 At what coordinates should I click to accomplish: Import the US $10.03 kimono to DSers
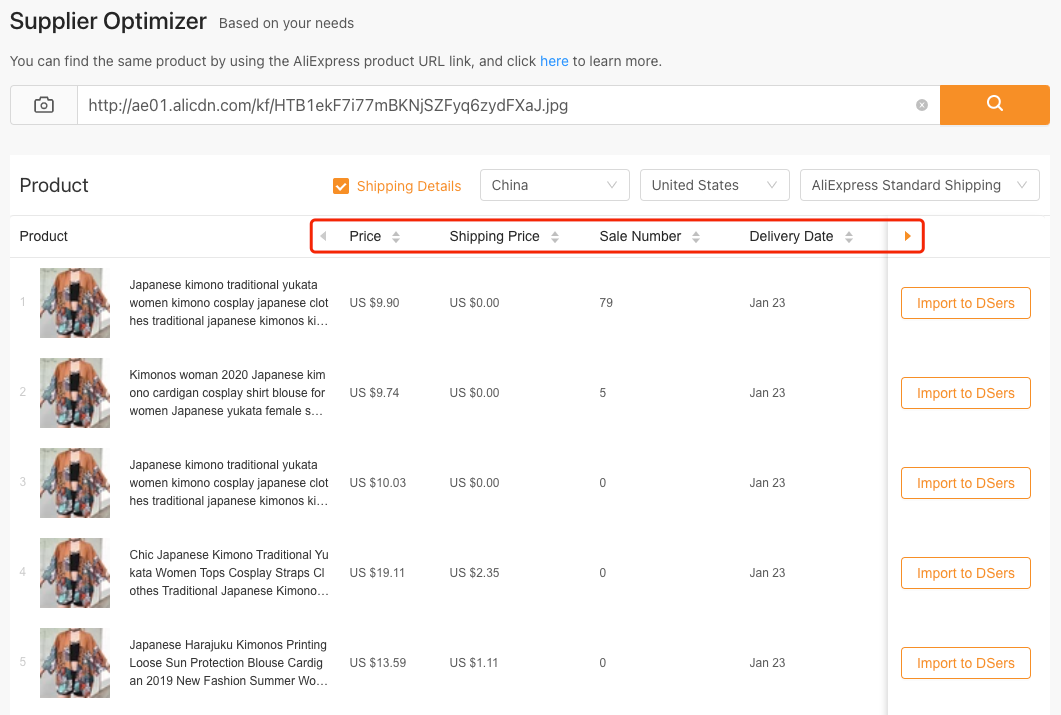(x=966, y=483)
